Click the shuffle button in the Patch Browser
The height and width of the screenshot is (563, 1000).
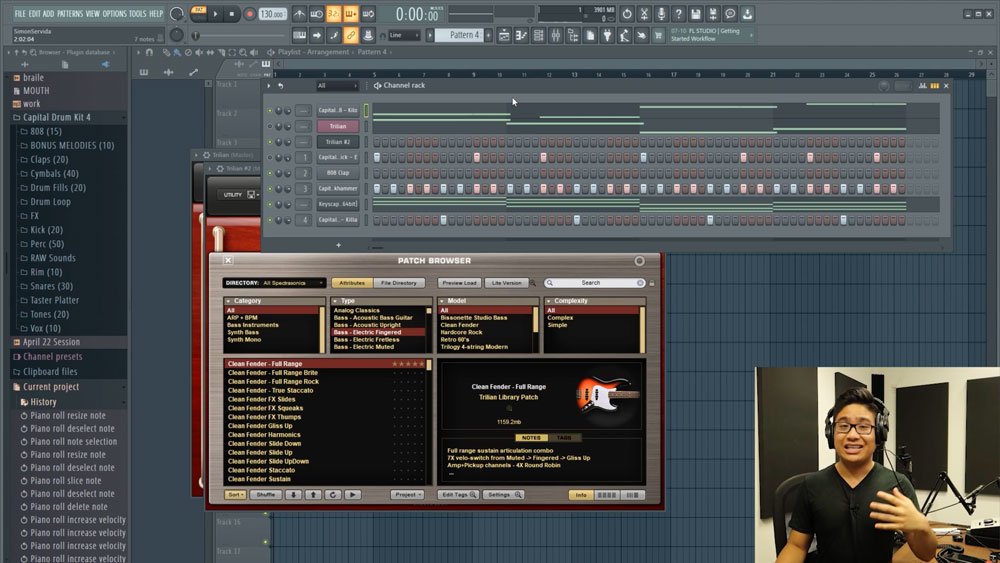point(266,495)
